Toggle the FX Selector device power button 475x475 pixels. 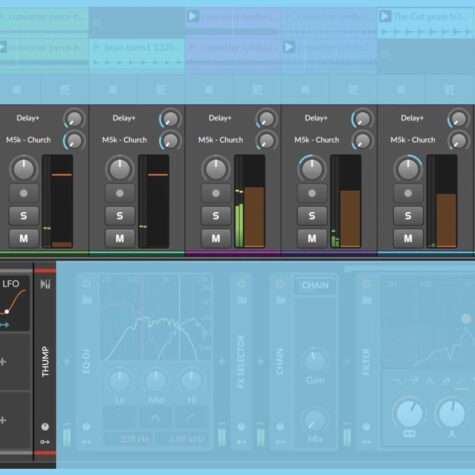pos(242,283)
